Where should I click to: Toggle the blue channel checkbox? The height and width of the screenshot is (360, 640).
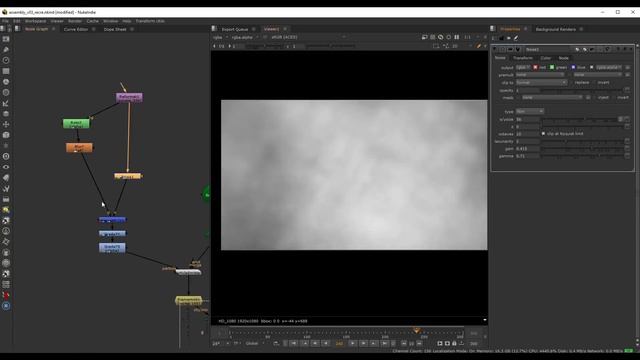(573, 67)
